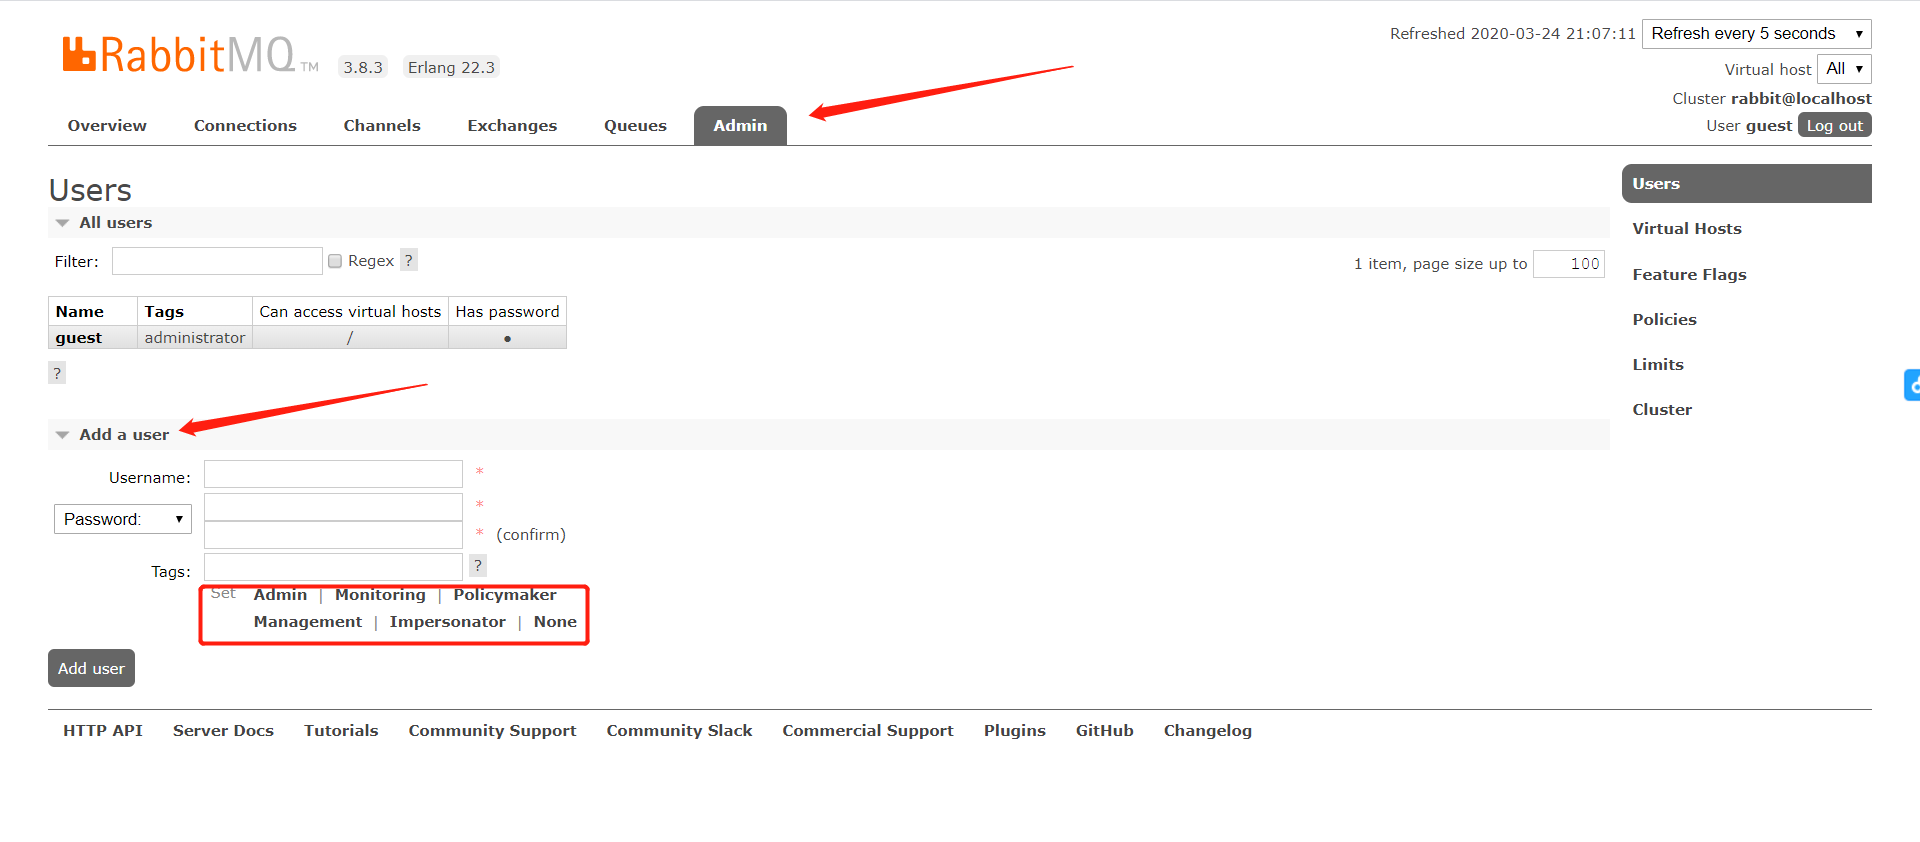The image size is (1920, 842).
Task: Focus the Tags input field
Action: click(x=333, y=567)
